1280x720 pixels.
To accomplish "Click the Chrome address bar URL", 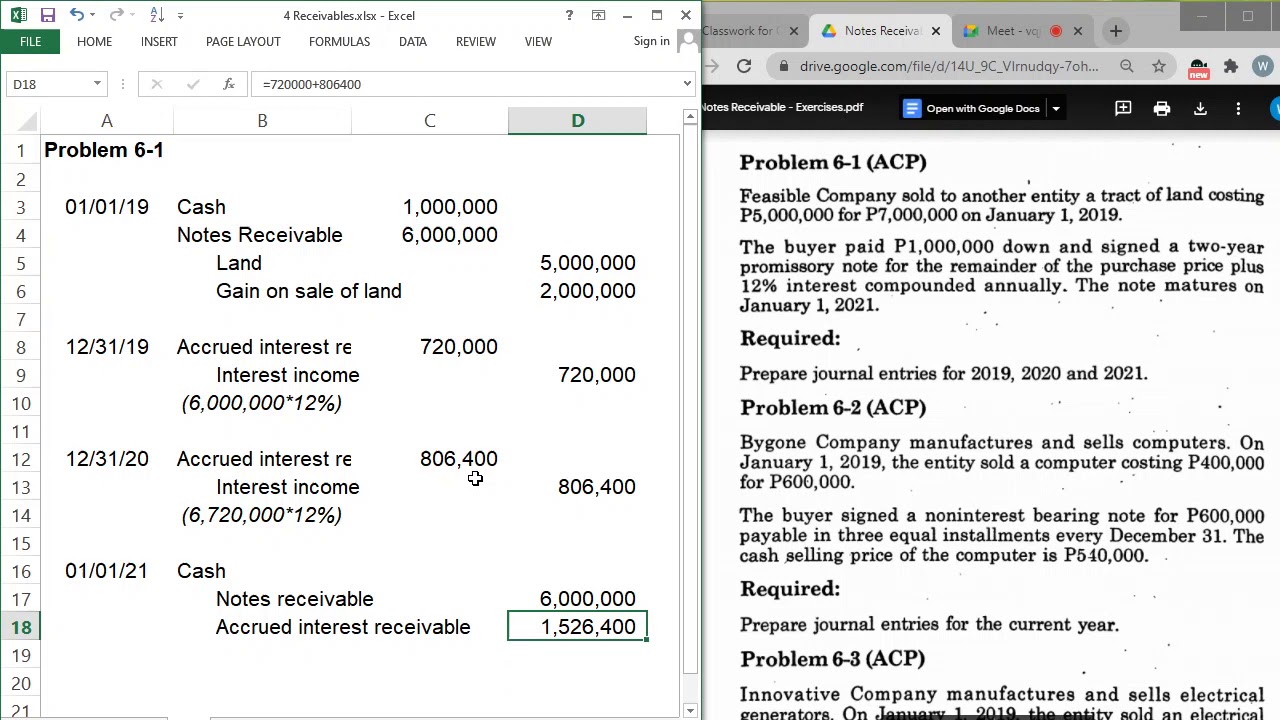I will pos(949,66).
